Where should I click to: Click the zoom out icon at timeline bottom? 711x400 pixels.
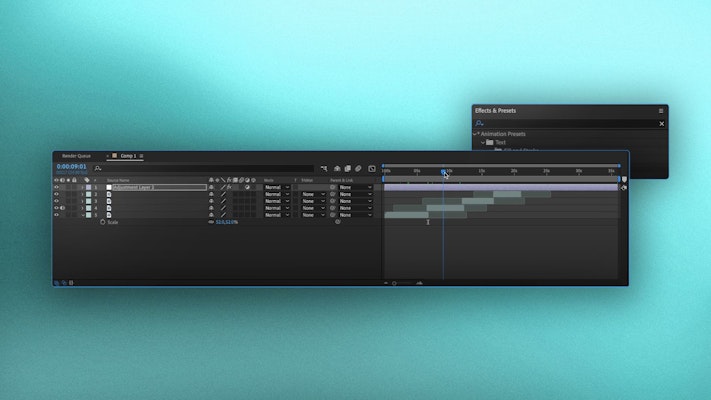click(x=386, y=283)
